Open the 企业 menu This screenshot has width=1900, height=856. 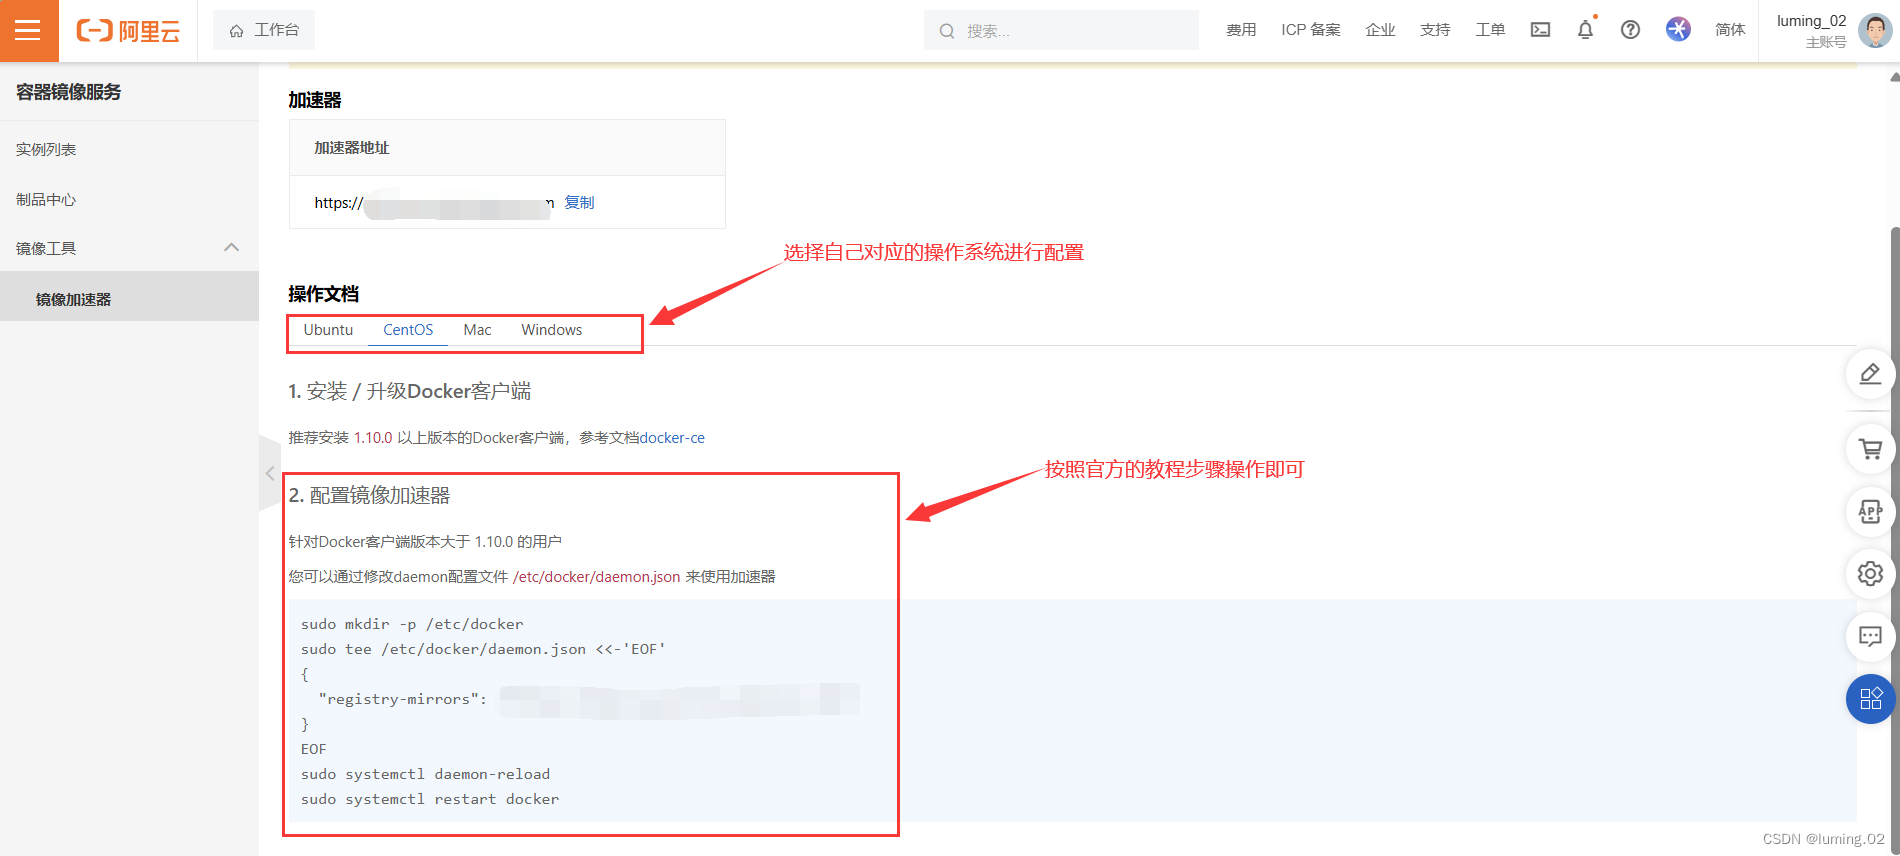[x=1380, y=30]
